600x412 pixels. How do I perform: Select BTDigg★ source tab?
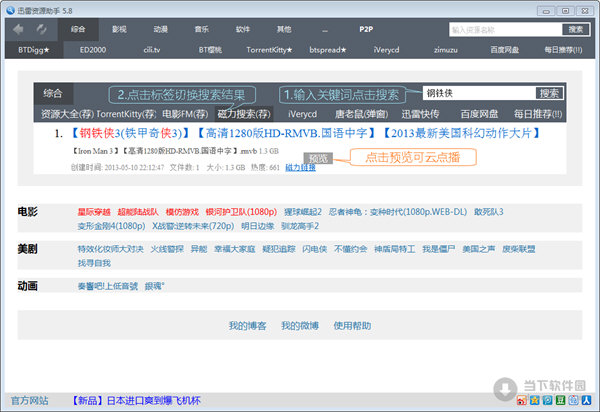34,50
